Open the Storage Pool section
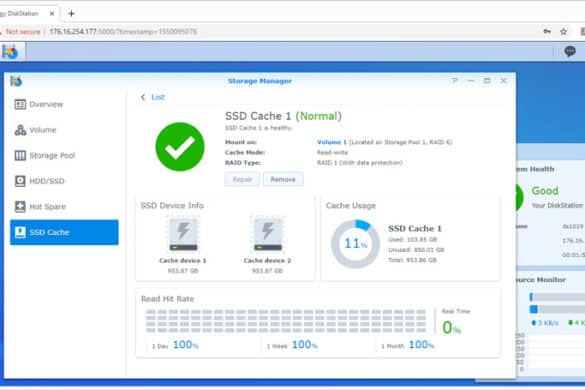This screenshot has width=585, height=390. [x=64, y=155]
